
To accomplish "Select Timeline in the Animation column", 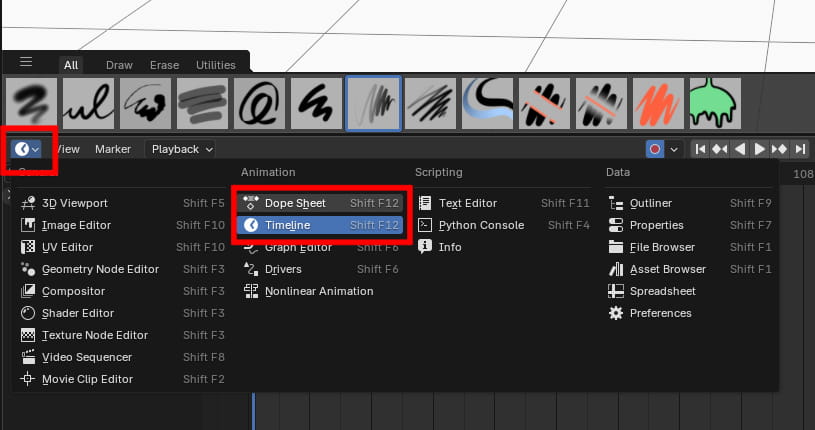I will point(287,225).
